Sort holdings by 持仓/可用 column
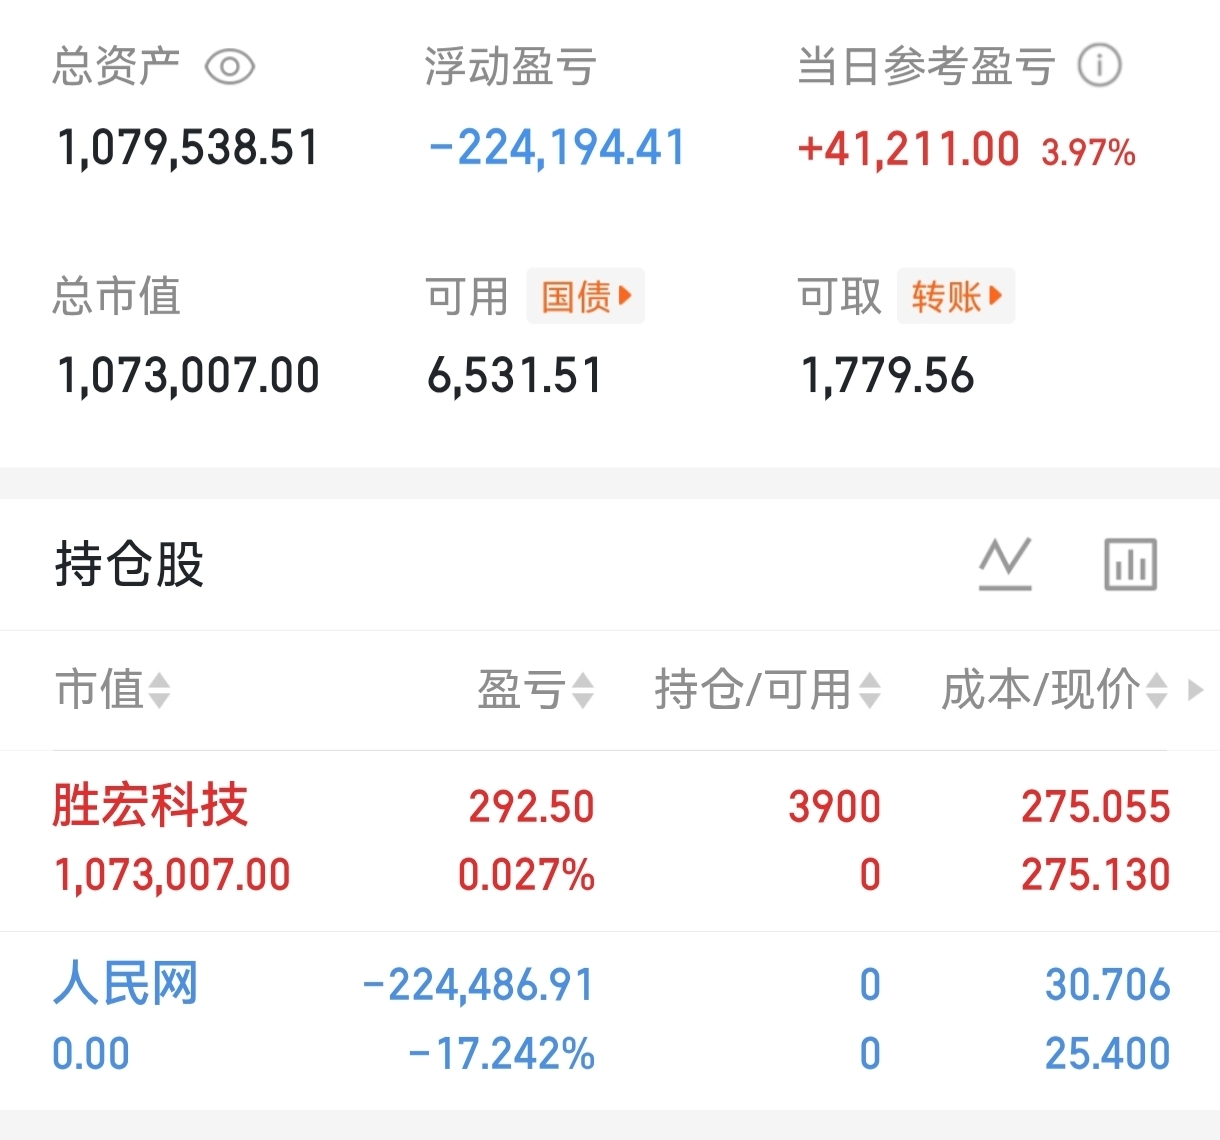The image size is (1220, 1140). click(x=767, y=690)
